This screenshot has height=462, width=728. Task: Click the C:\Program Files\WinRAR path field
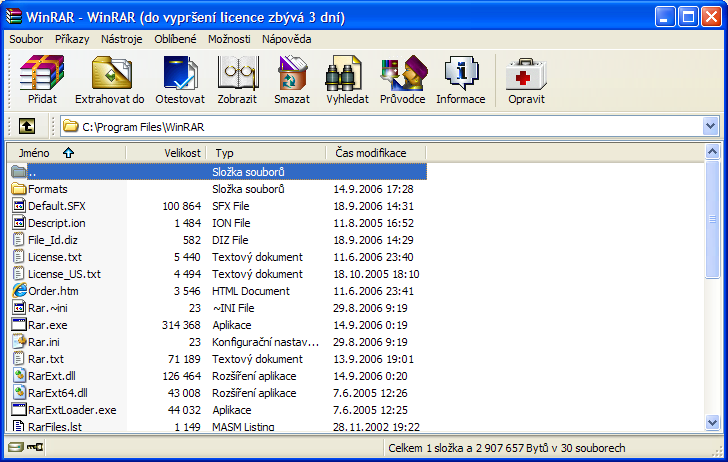pos(382,126)
